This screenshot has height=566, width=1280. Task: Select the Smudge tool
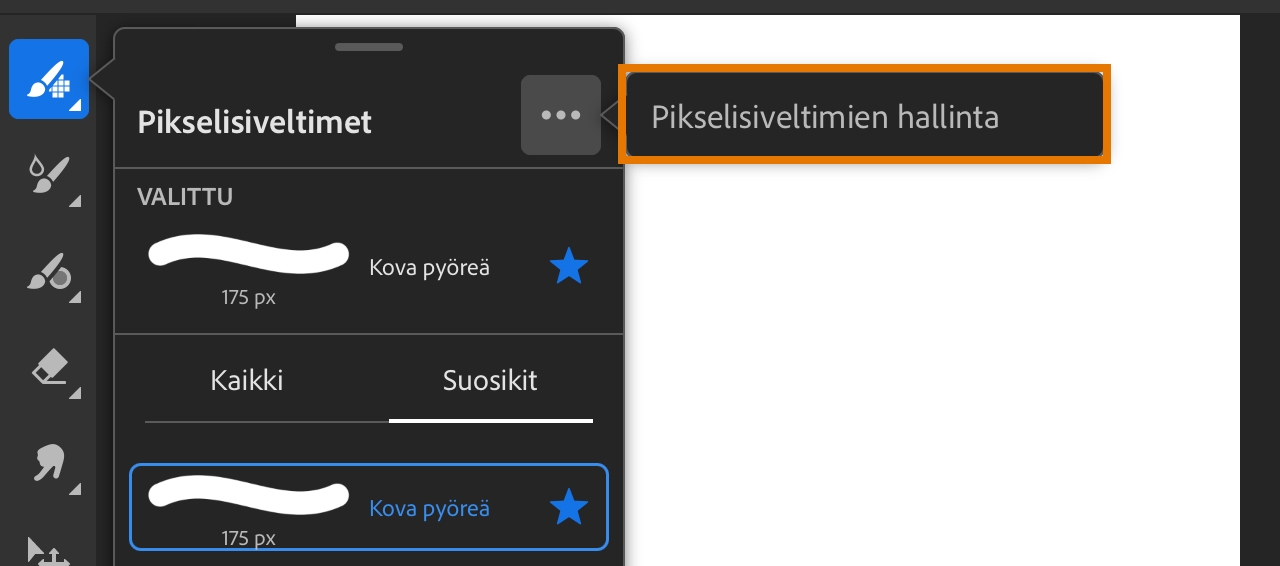point(47,464)
